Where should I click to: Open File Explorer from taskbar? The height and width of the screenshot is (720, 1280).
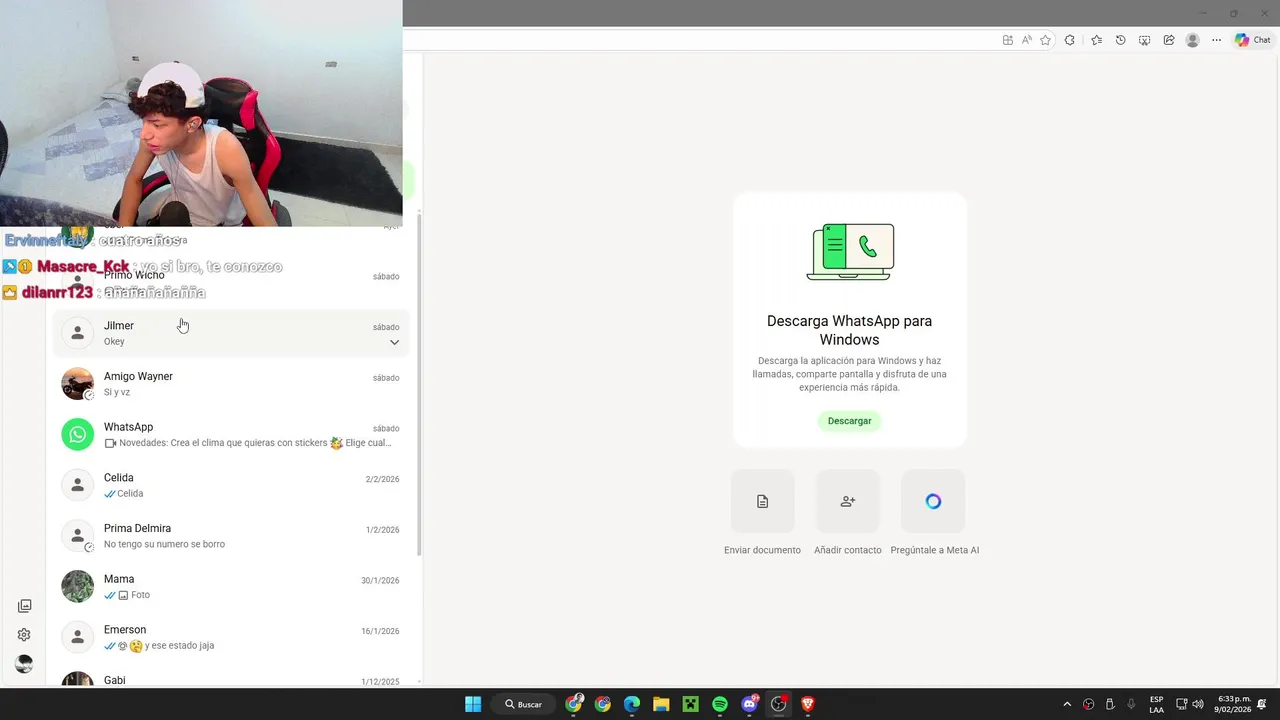661,704
